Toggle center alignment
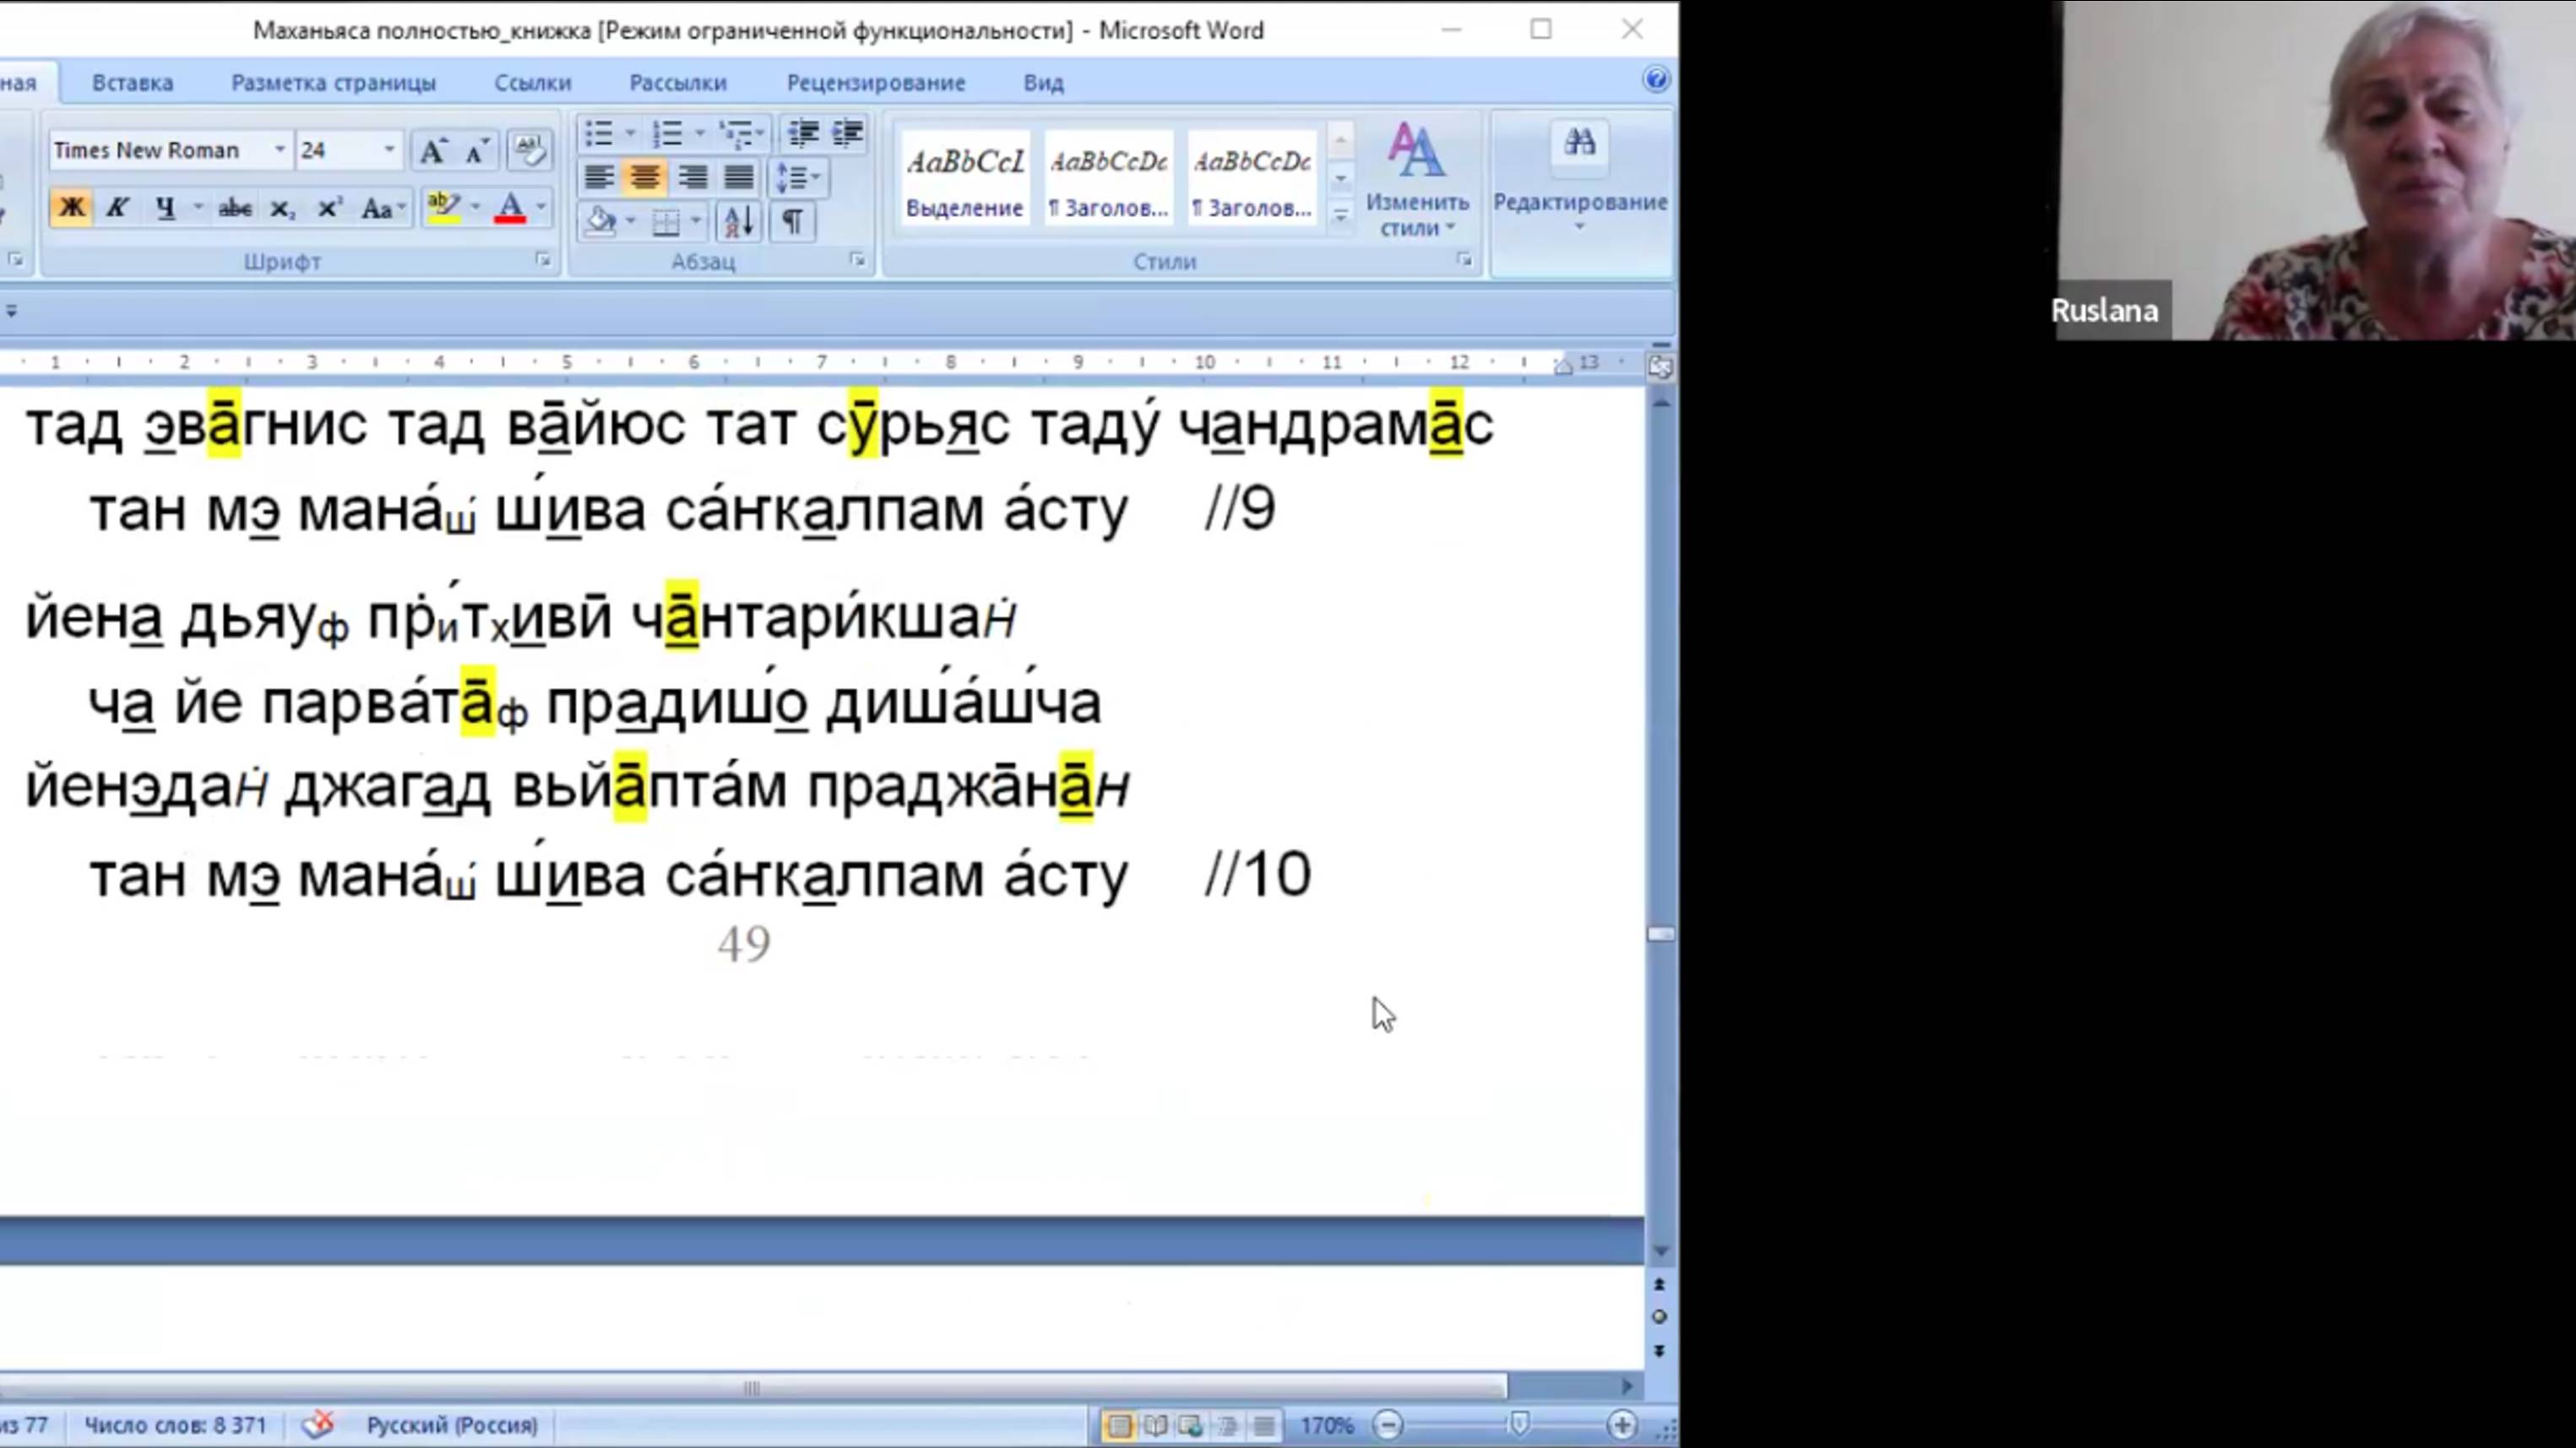Screen dimensions: 2576x1448 (645, 178)
